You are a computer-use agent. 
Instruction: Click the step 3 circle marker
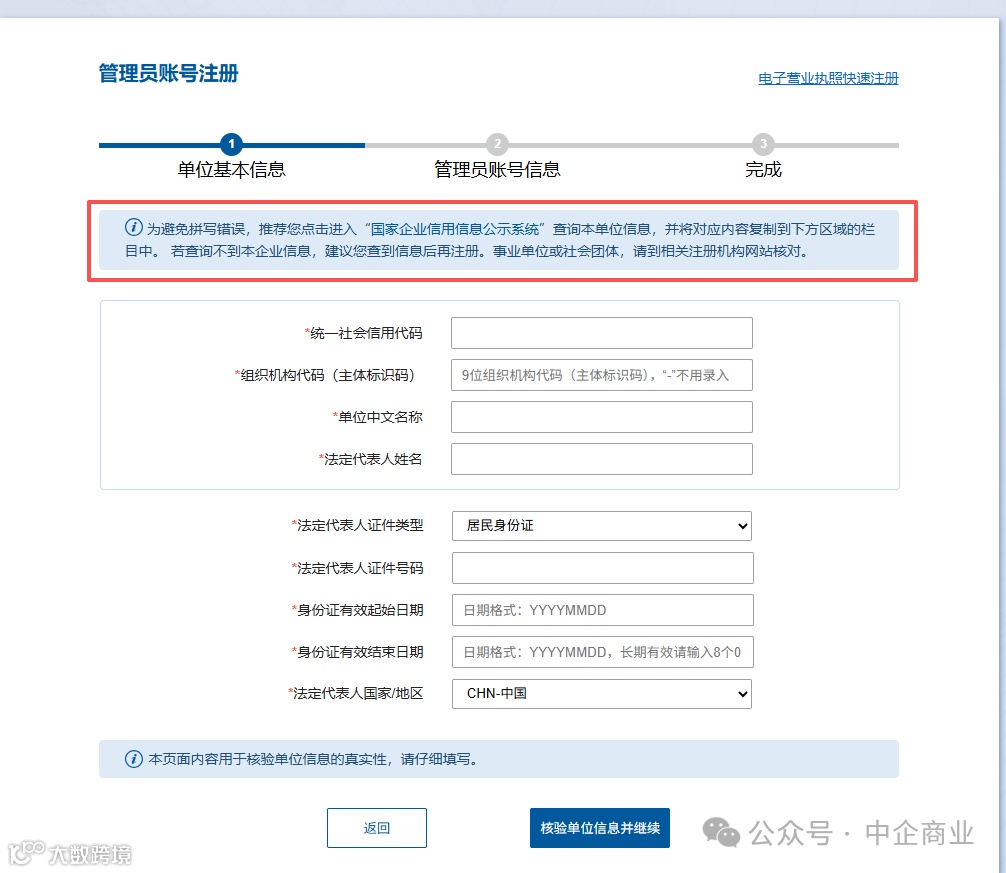[763, 144]
